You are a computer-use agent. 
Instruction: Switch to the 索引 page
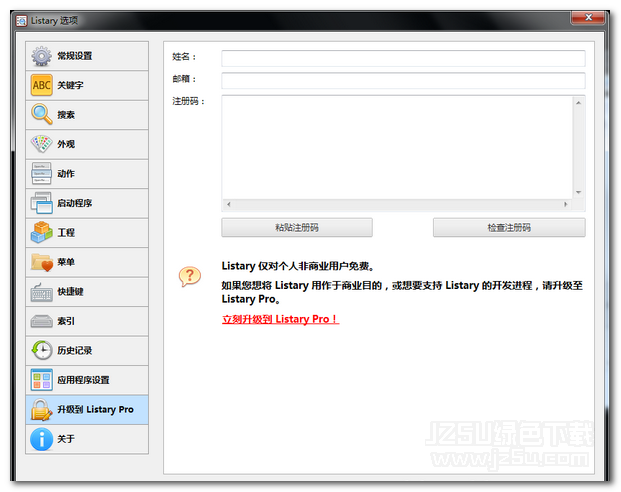(x=87, y=321)
